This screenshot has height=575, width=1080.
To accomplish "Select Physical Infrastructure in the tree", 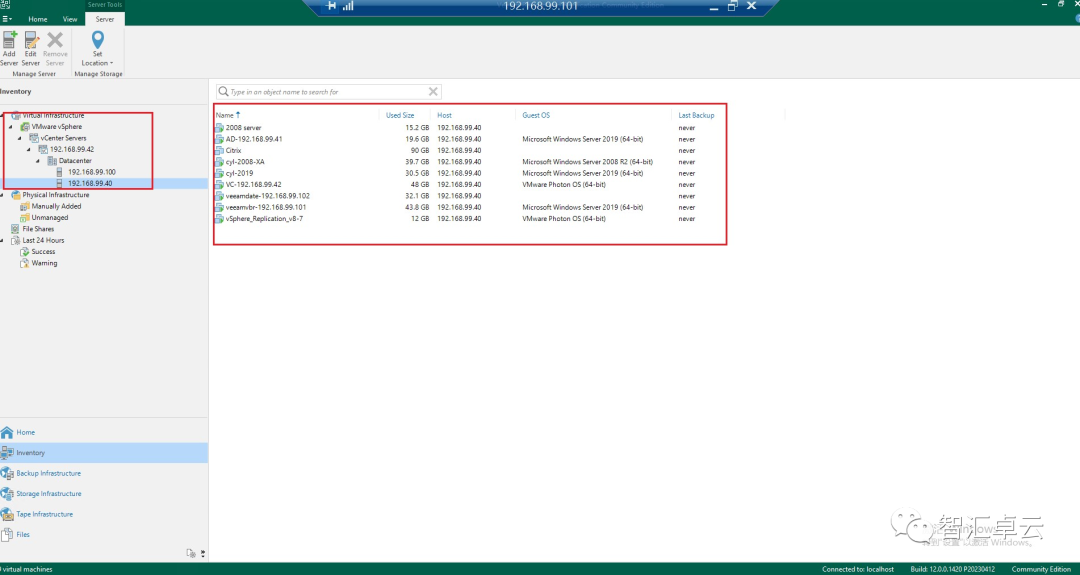I will tap(55, 195).
